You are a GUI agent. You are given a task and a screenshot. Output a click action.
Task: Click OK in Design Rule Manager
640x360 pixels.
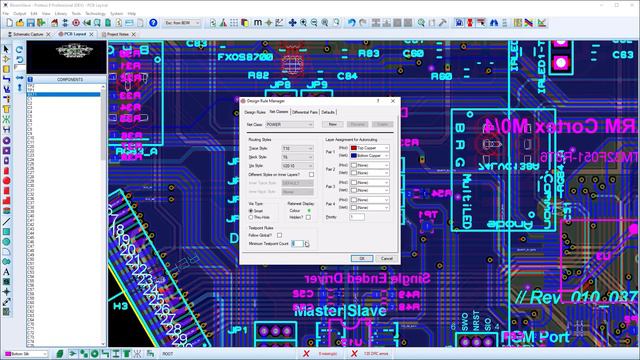tap(362, 258)
